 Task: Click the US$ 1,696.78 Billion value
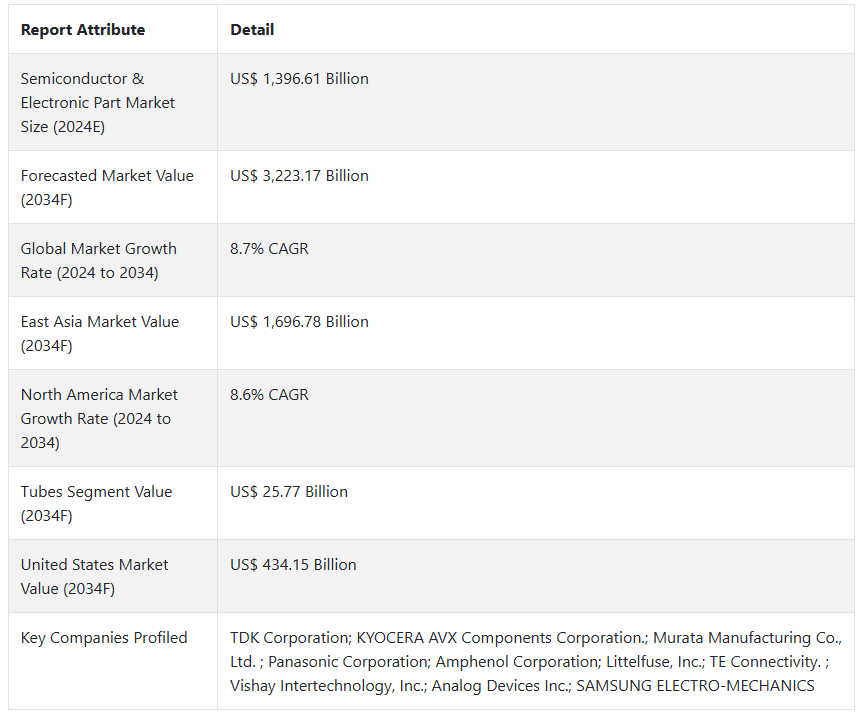(299, 322)
